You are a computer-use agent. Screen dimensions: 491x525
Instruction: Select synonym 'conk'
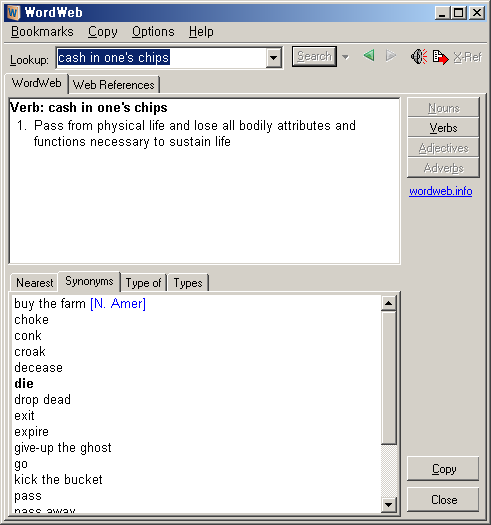pyautogui.click(x=28, y=336)
